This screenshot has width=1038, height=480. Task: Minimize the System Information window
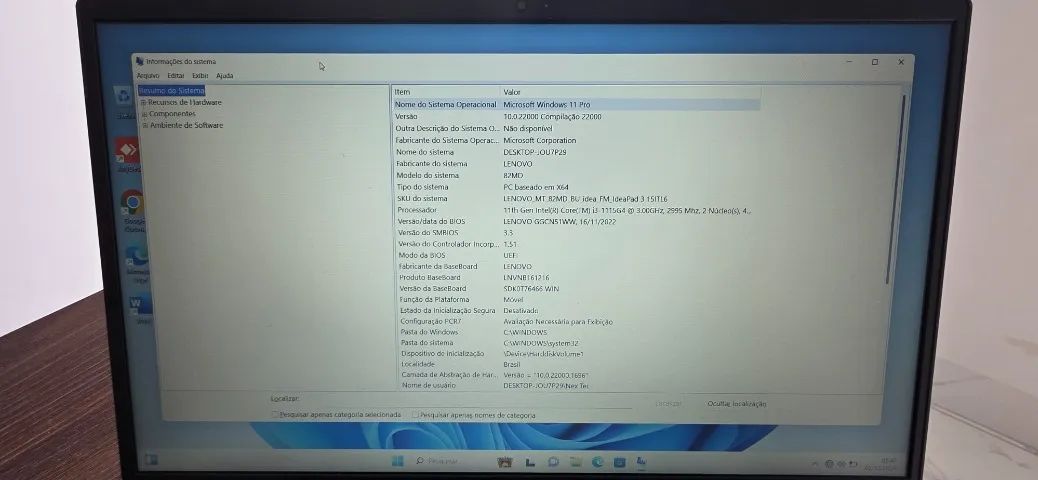pyautogui.click(x=849, y=62)
